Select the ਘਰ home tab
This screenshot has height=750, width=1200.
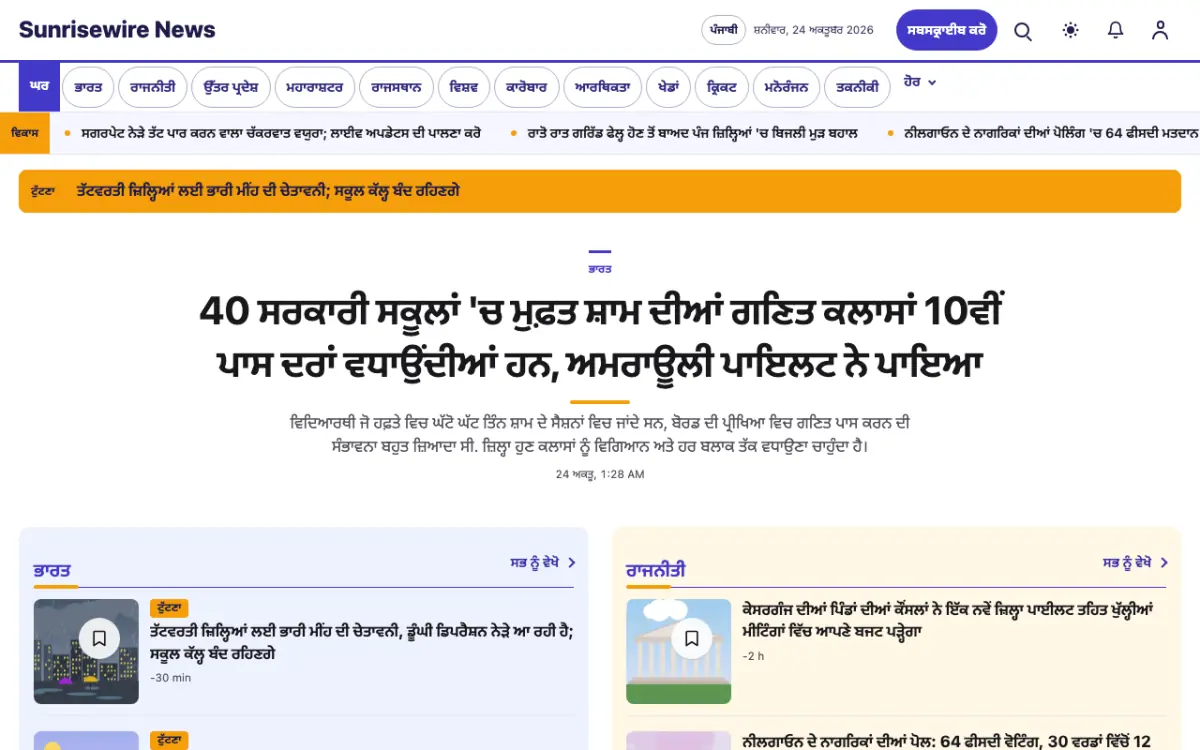[x=39, y=87]
